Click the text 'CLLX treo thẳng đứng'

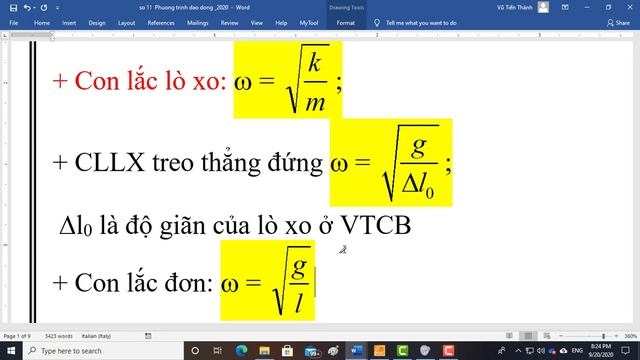(199, 162)
